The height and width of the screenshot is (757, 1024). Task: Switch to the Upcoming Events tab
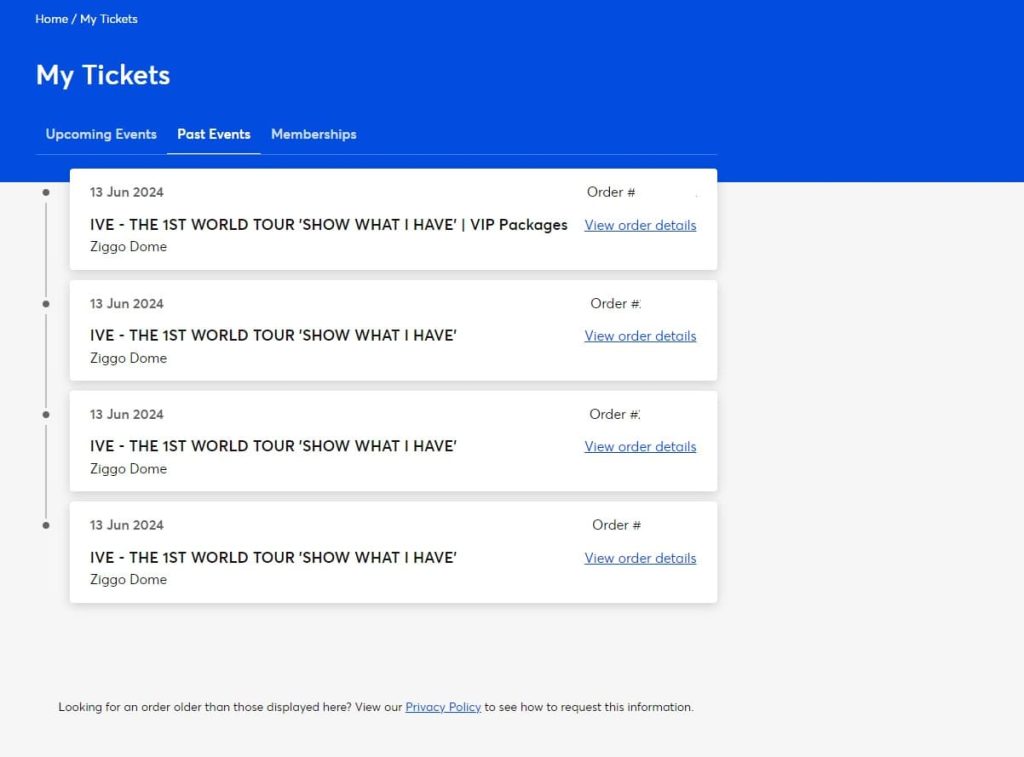pyautogui.click(x=101, y=134)
